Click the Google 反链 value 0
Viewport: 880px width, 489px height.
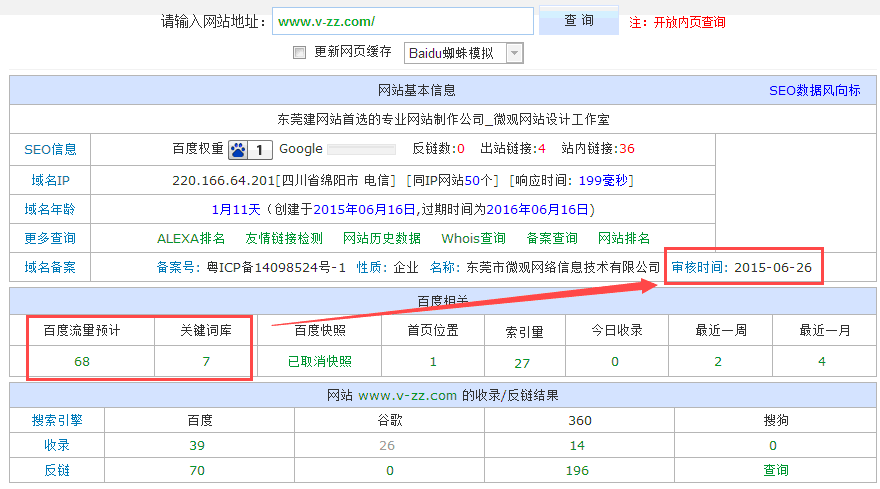pyautogui.click(x=389, y=470)
